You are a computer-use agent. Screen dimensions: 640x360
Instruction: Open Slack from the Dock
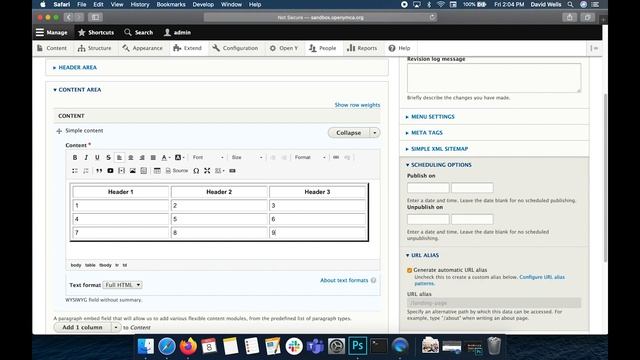(294, 346)
